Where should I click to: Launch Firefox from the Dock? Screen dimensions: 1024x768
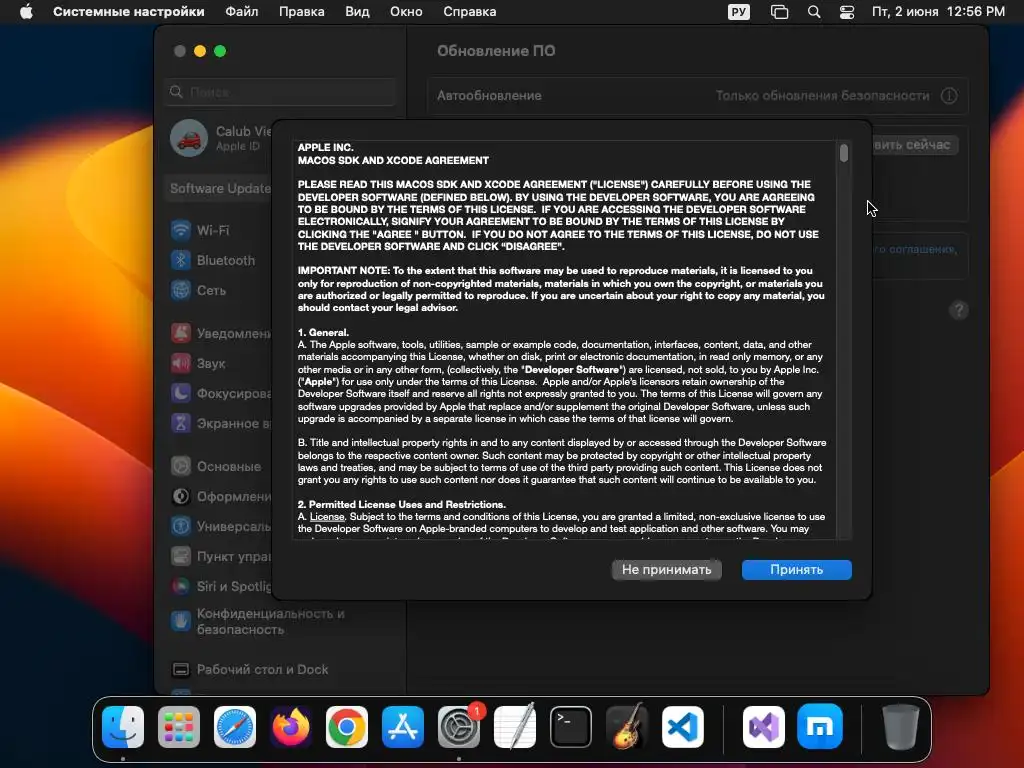pyautogui.click(x=291, y=727)
